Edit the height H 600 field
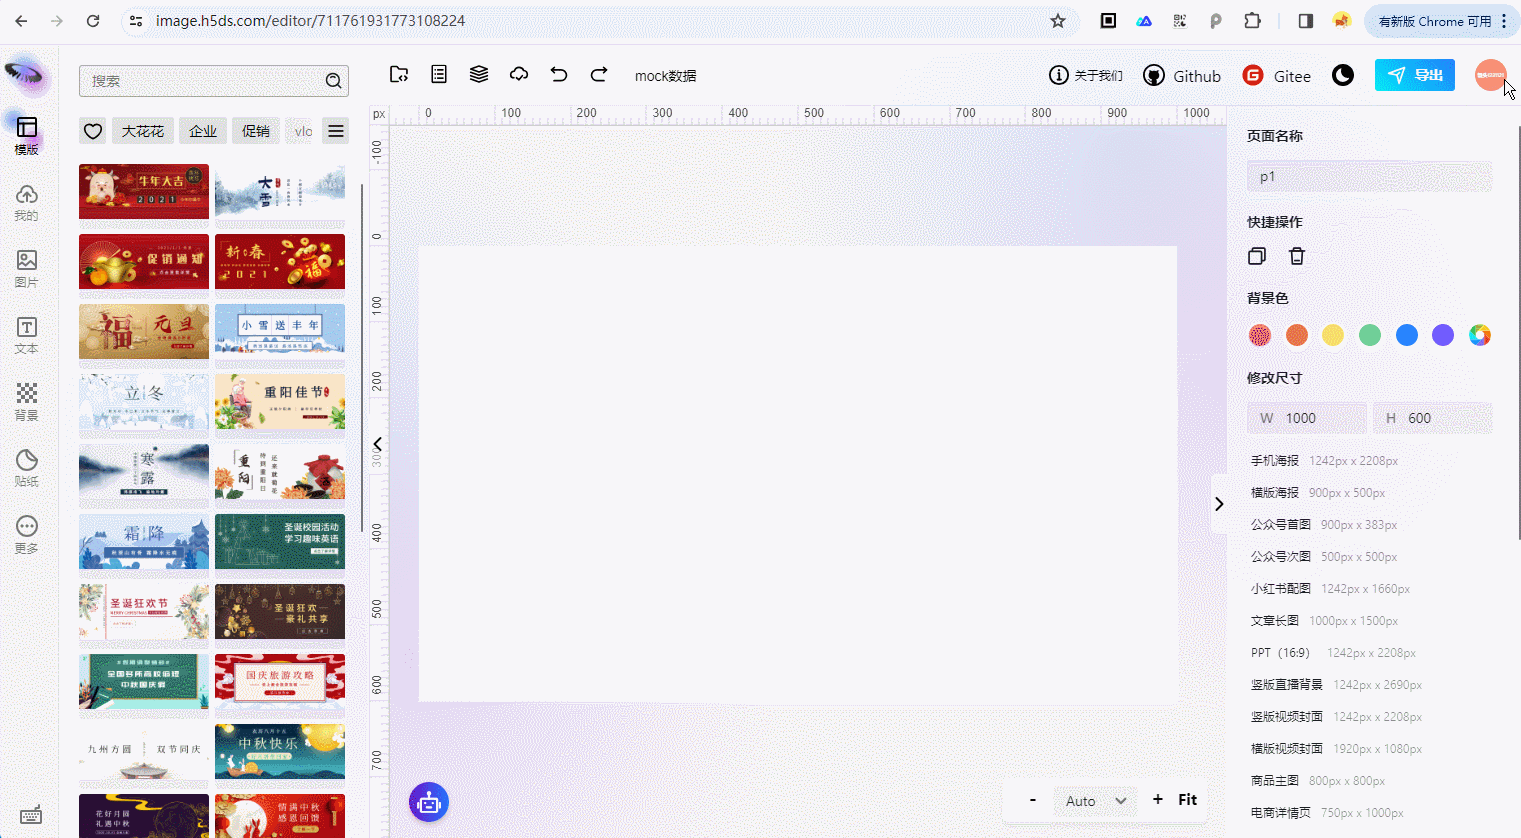The image size is (1521, 838). coord(1432,418)
